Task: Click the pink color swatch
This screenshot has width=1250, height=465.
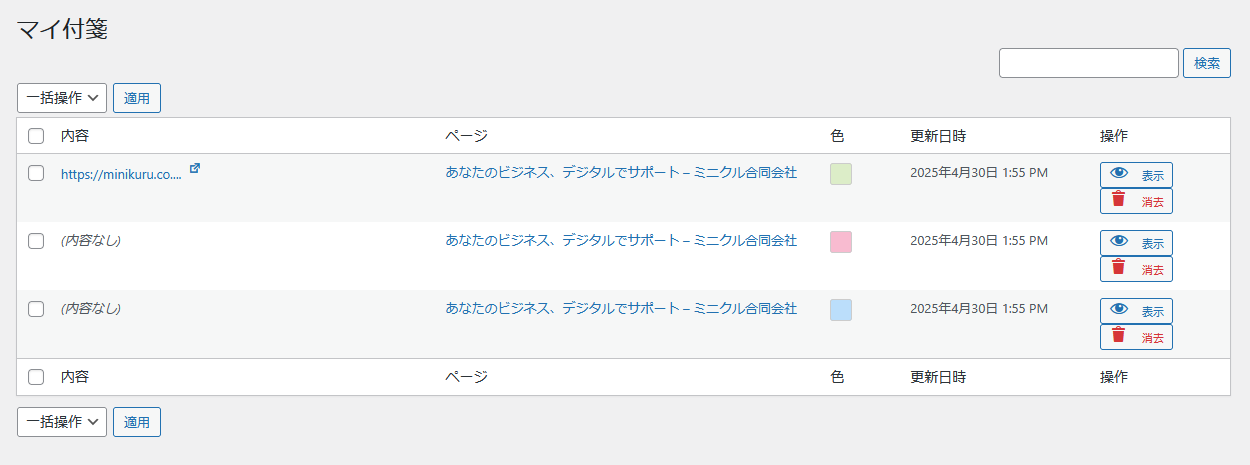Action: (841, 242)
